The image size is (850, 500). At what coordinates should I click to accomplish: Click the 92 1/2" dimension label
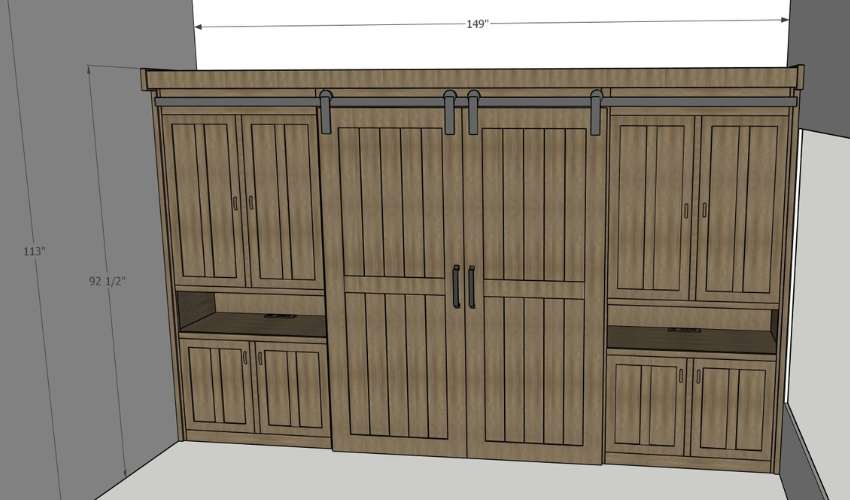109,282
